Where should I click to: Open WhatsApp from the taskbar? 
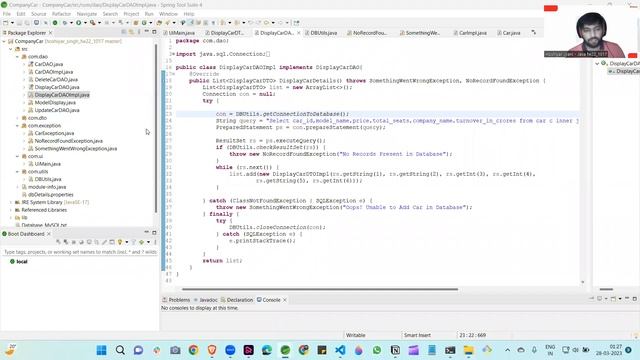click(x=377, y=350)
